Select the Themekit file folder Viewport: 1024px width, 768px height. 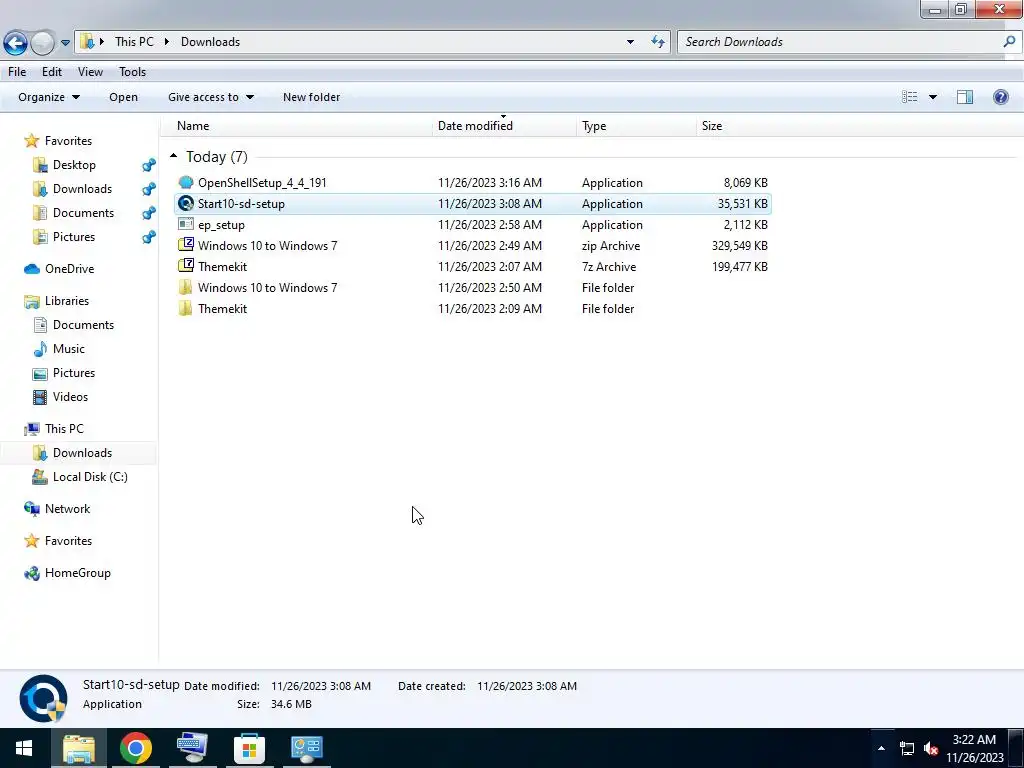point(223,309)
